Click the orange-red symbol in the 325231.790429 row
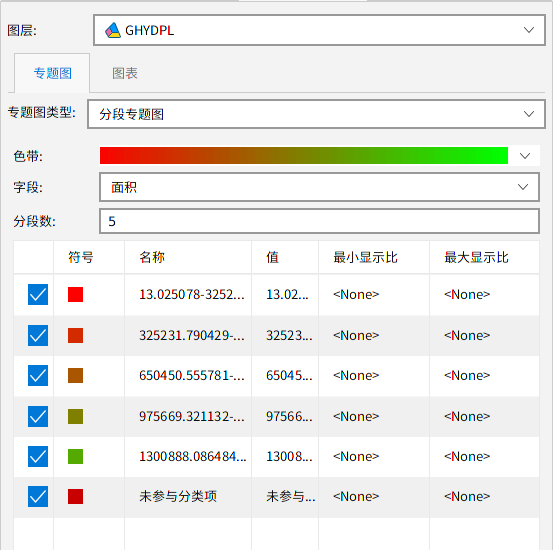Image resolution: width=553 pixels, height=550 pixels. click(x=75, y=336)
